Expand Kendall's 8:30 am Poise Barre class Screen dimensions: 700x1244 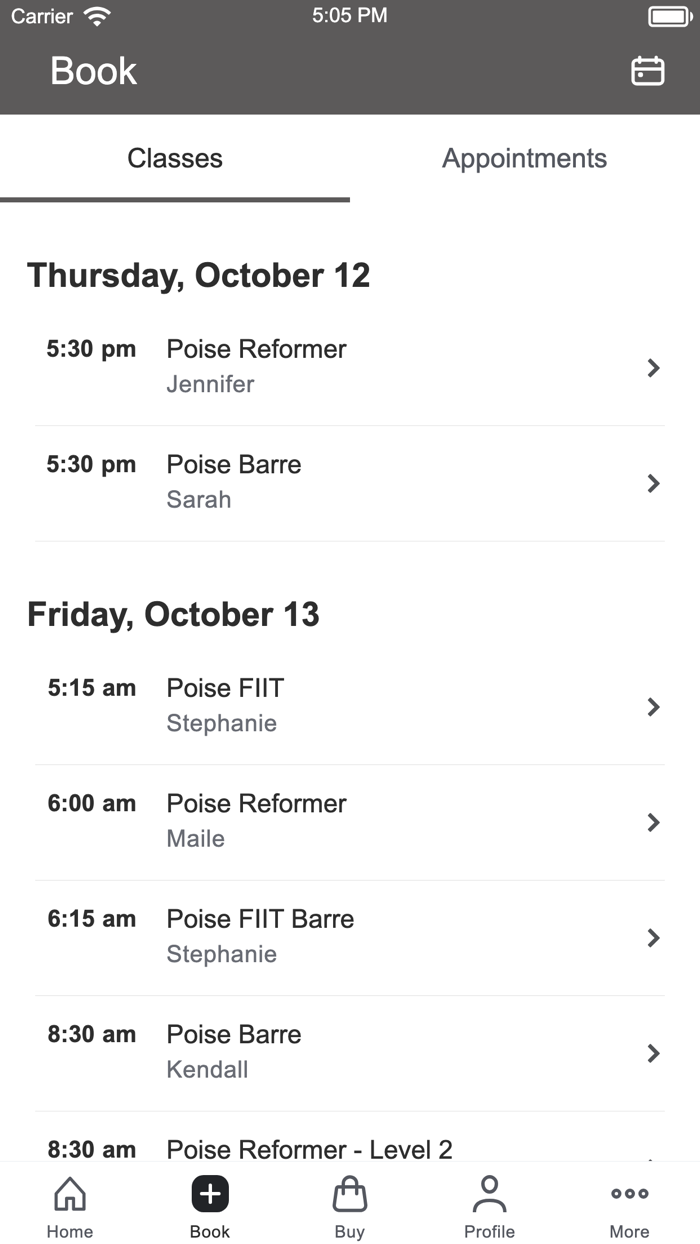(x=654, y=1053)
